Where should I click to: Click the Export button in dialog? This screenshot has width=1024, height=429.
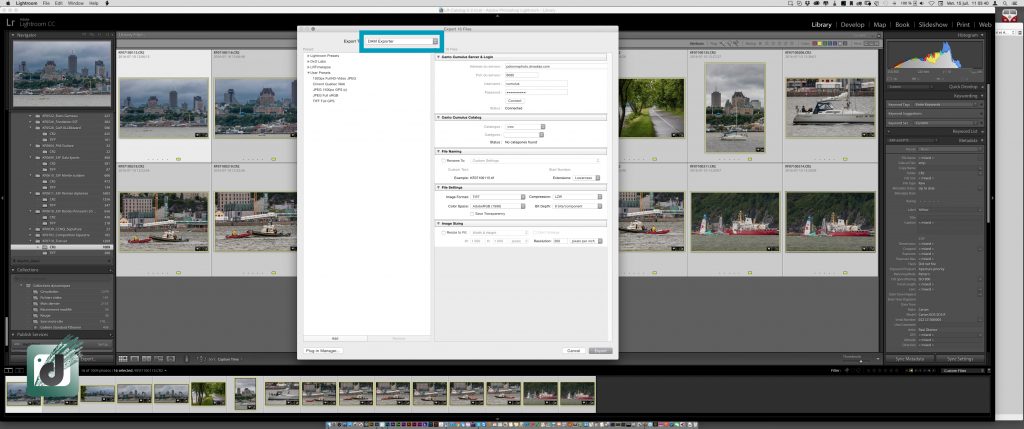(600, 351)
